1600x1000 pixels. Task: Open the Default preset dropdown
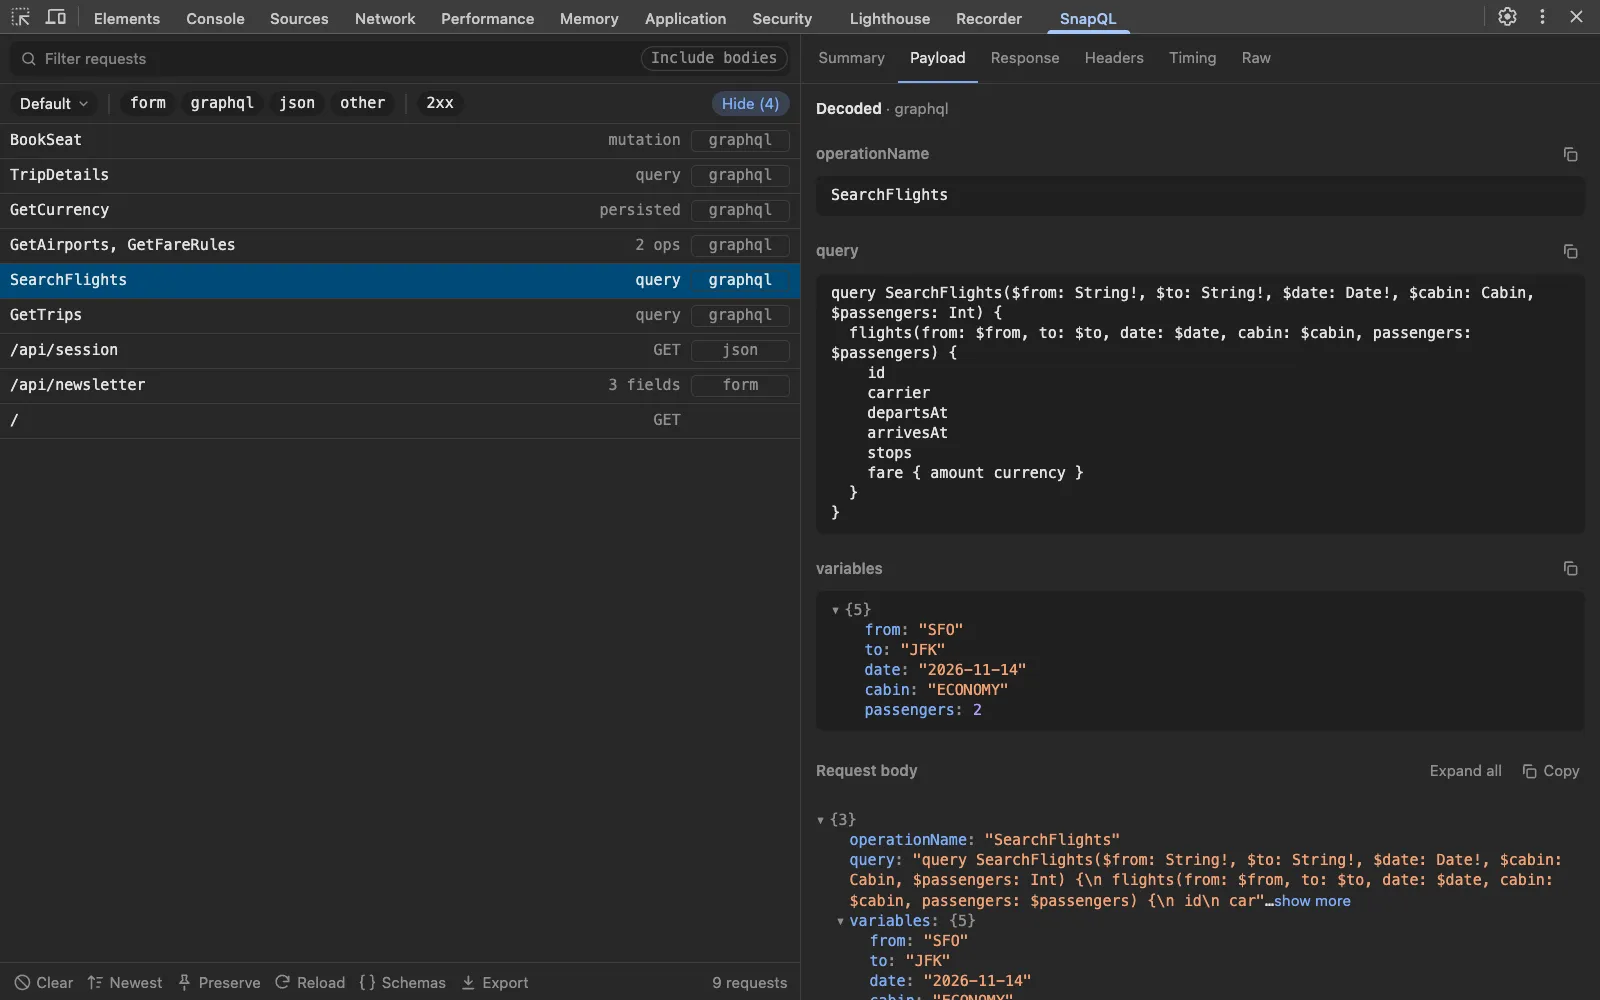click(x=54, y=103)
